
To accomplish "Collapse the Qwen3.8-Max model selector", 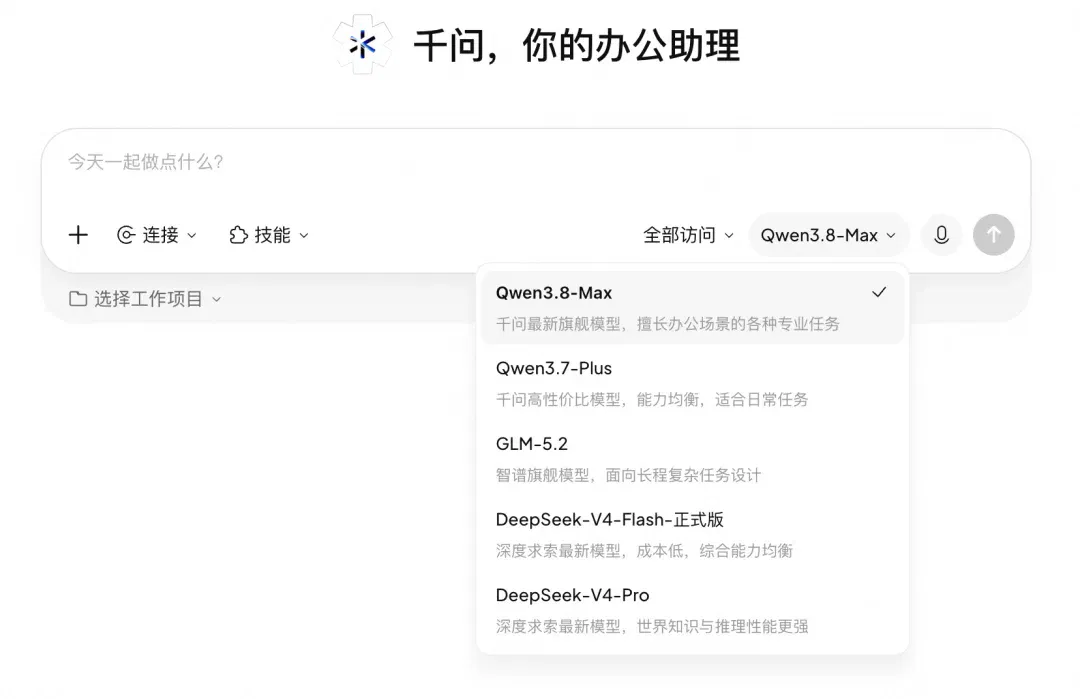I will (x=829, y=235).
